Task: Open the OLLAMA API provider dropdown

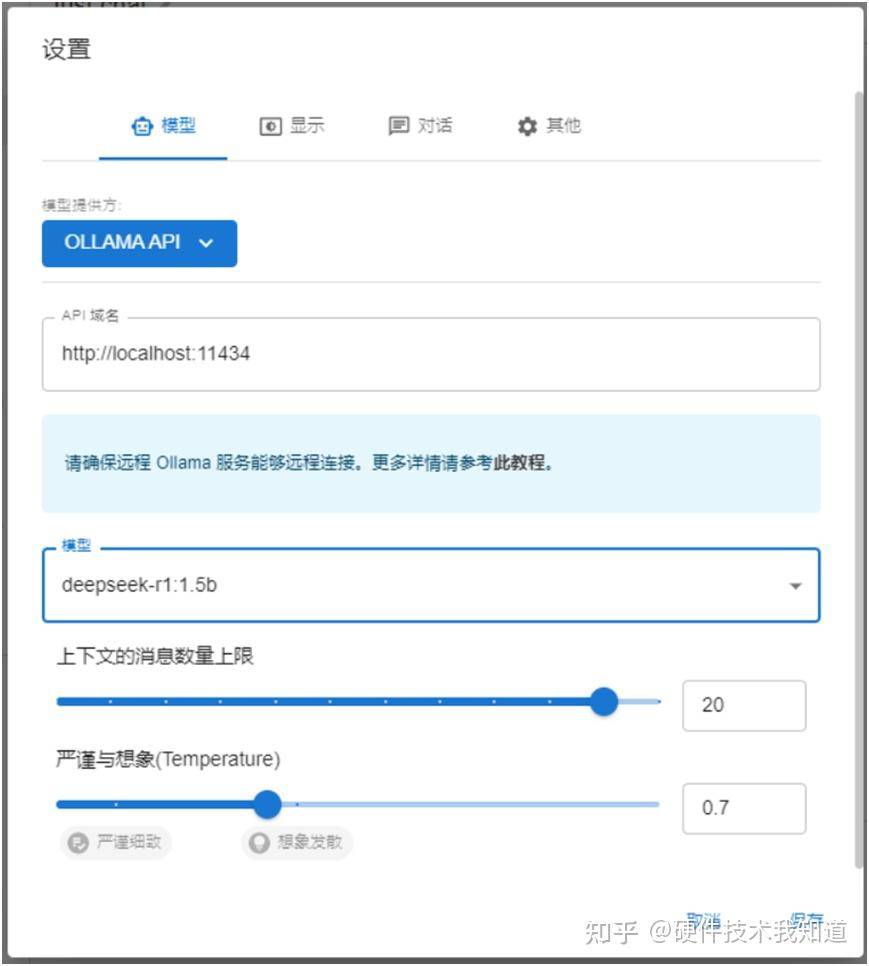Action: click(x=139, y=243)
